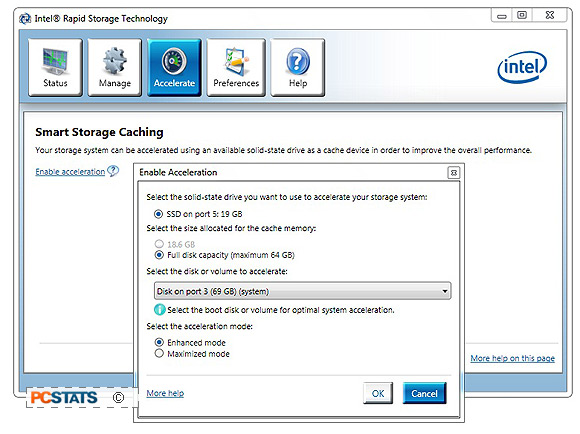Select the Accelerate tab

[174, 67]
